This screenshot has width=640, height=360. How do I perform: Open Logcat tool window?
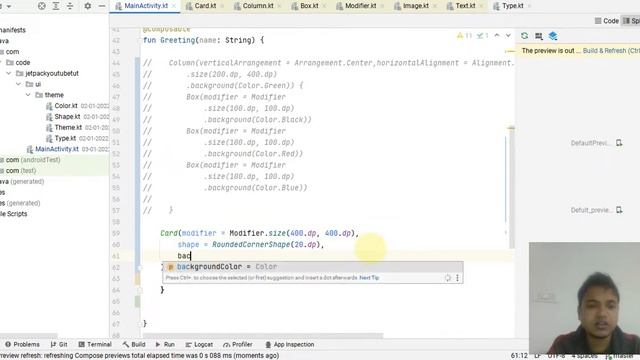pyautogui.click(x=199, y=344)
